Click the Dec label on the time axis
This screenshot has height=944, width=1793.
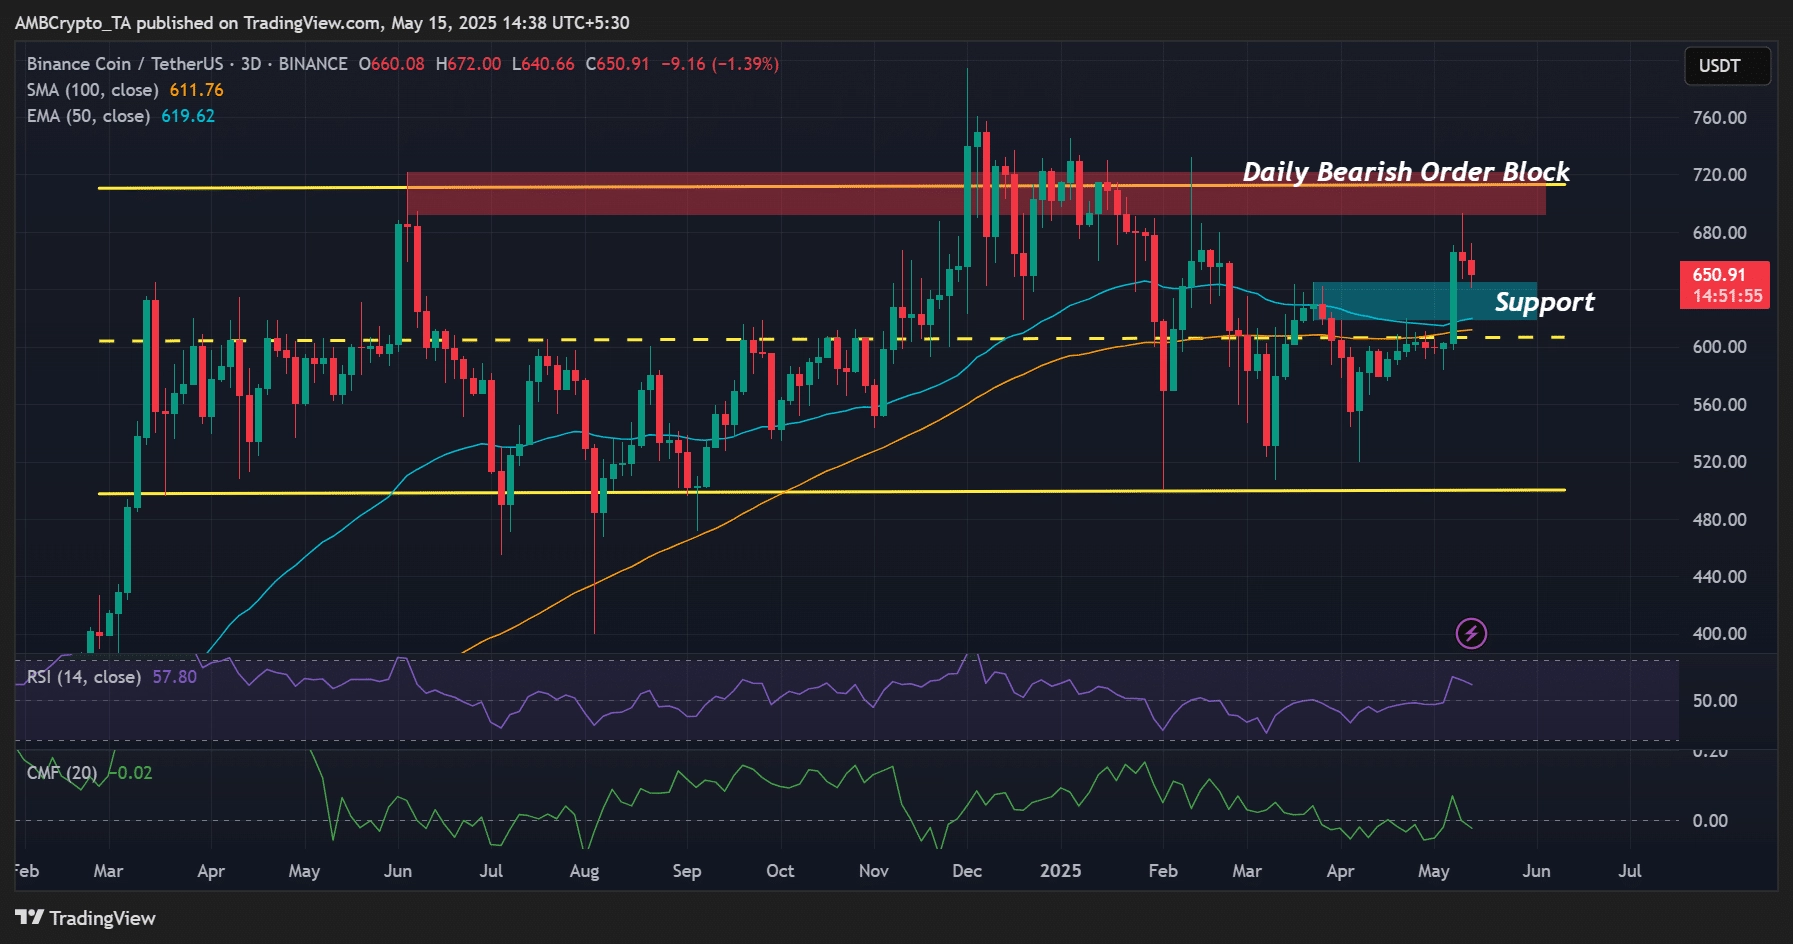click(x=967, y=871)
